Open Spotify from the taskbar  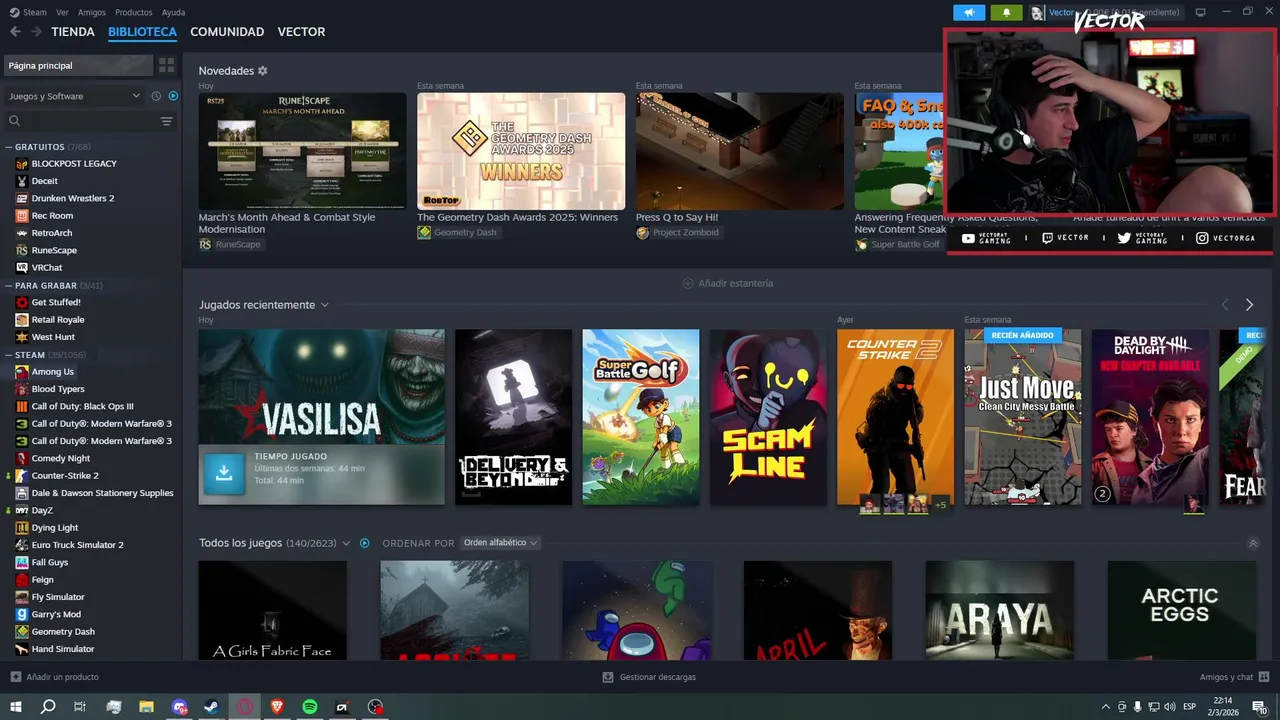[310, 707]
